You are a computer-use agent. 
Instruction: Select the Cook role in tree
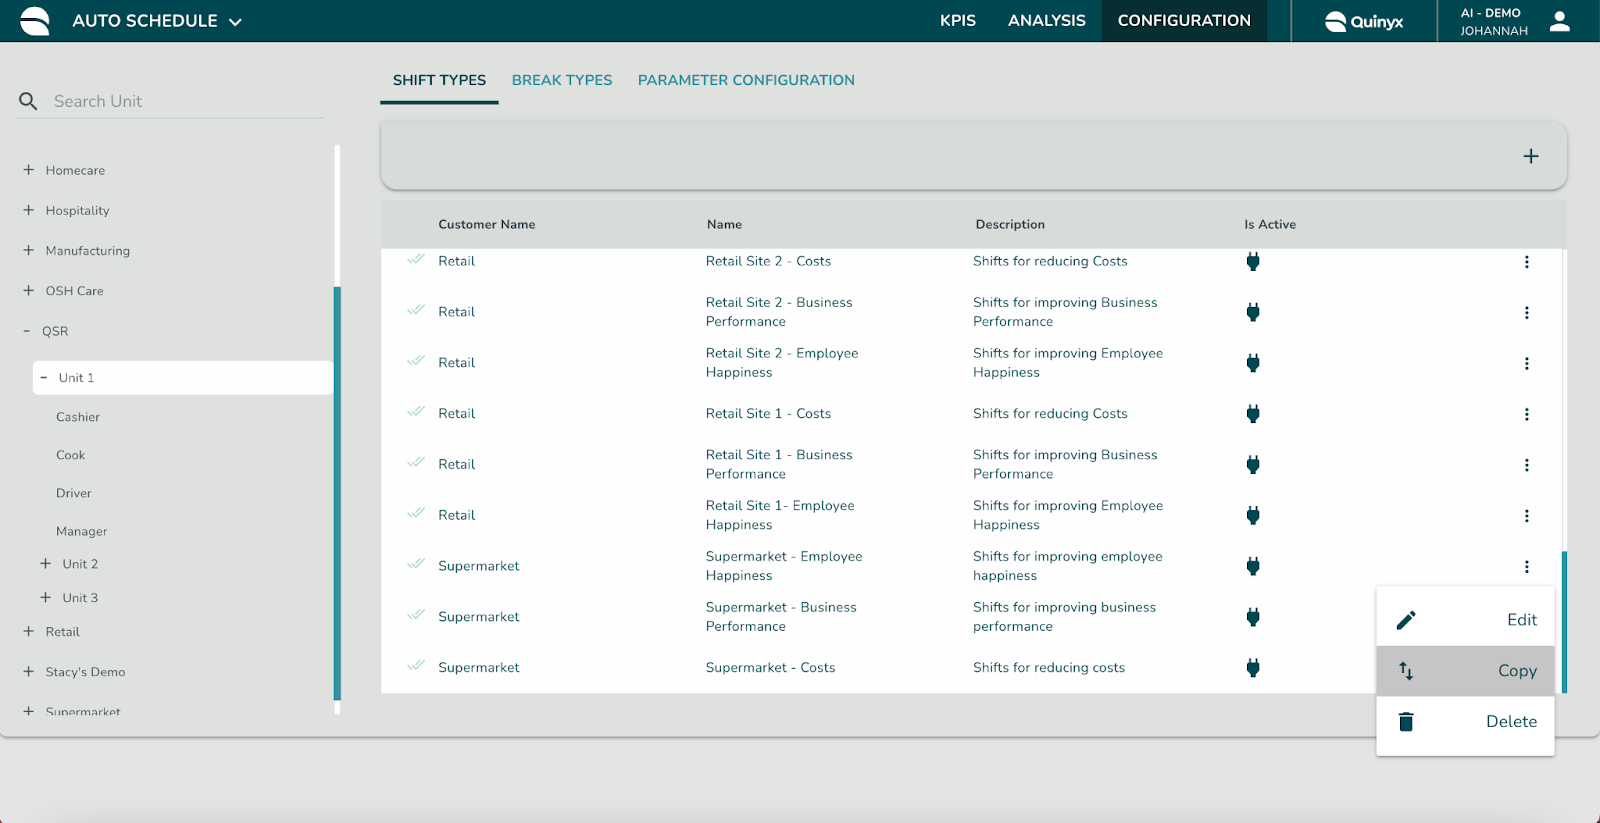pyautogui.click(x=71, y=455)
